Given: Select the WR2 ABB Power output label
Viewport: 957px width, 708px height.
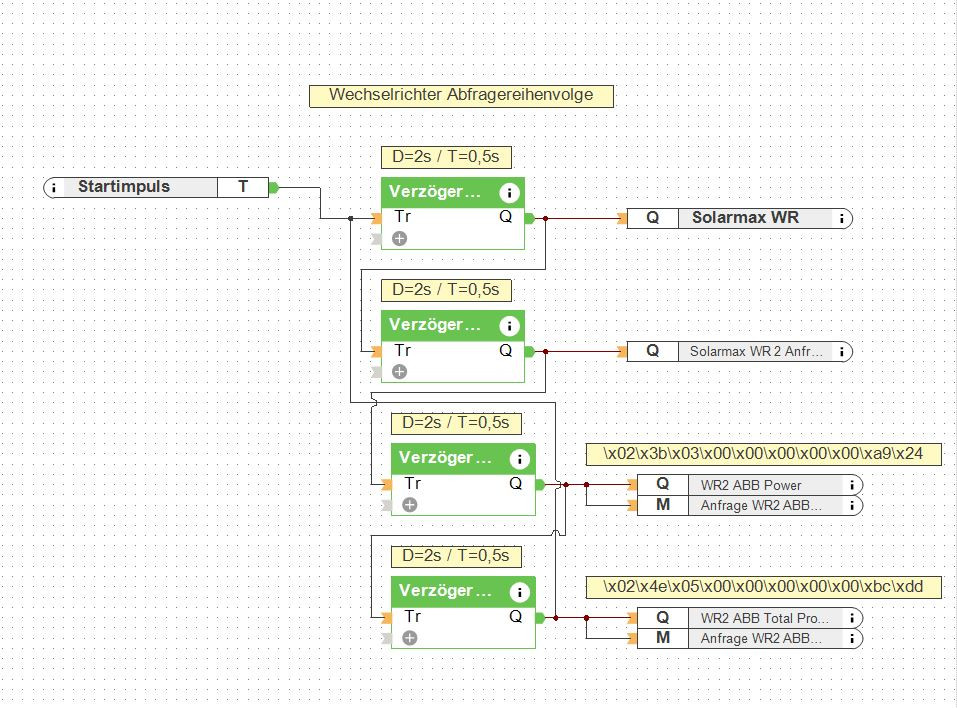Looking at the screenshot, I should (751, 485).
